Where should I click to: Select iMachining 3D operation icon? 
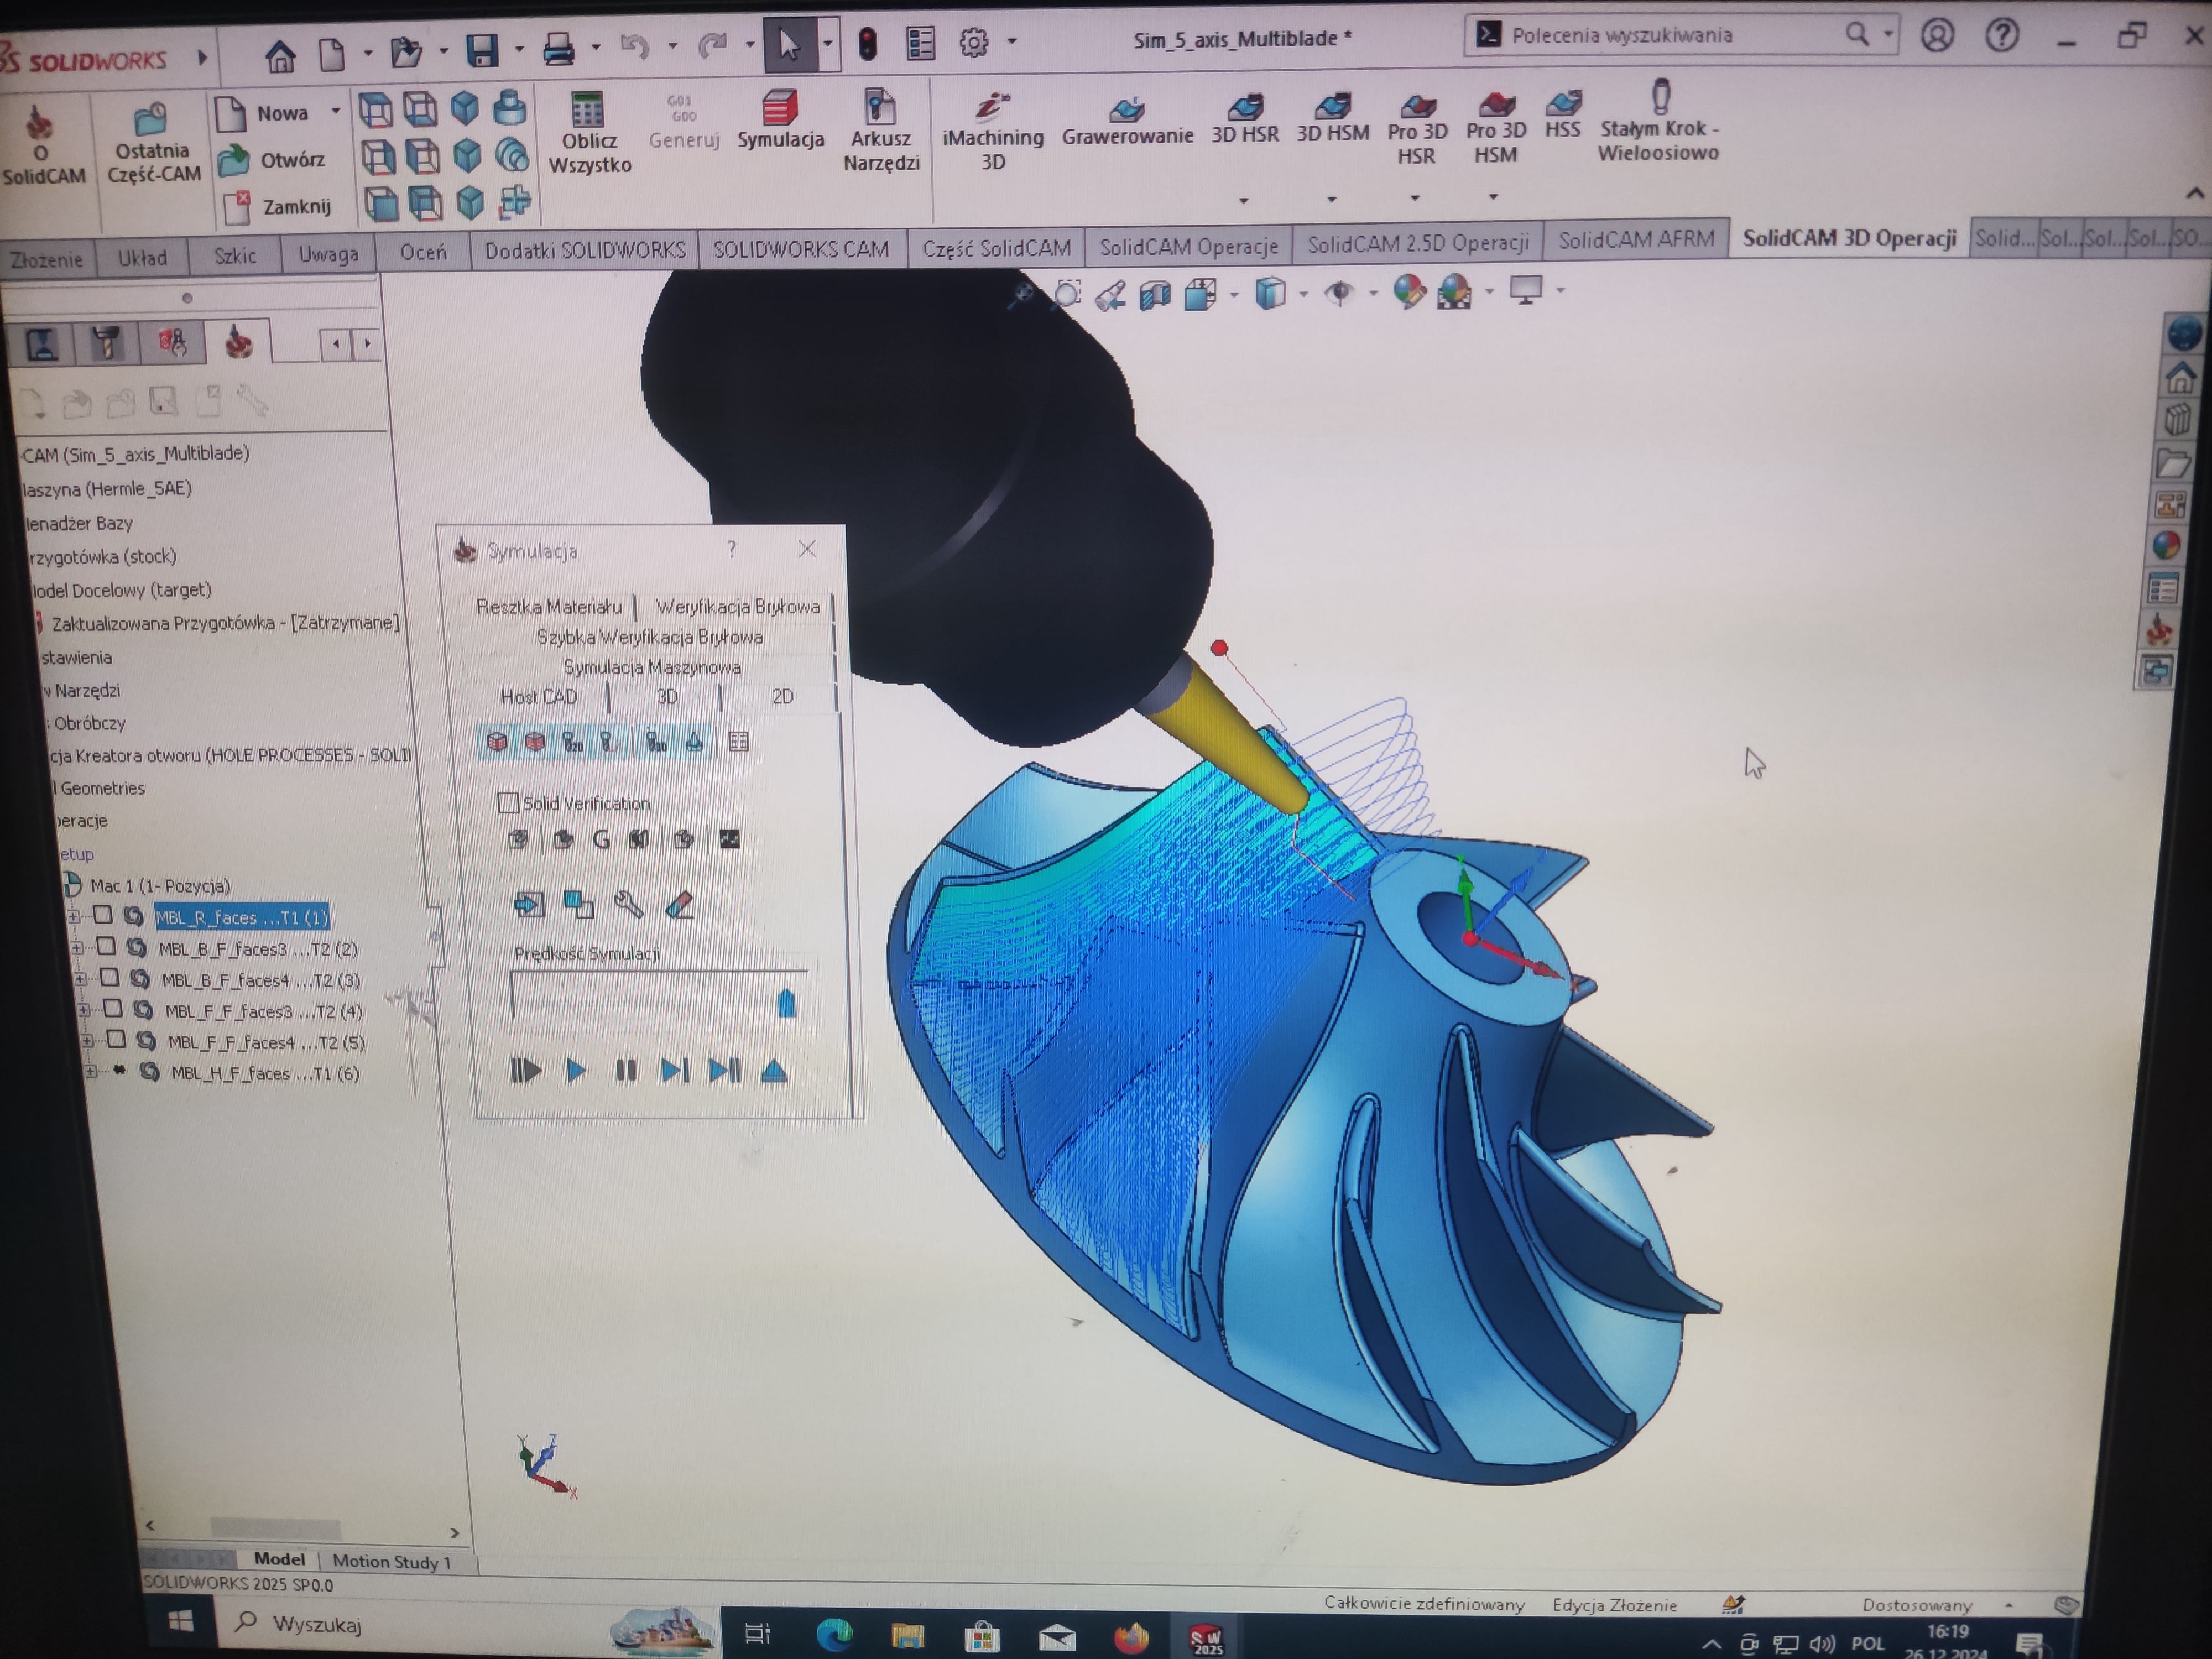tap(992, 106)
